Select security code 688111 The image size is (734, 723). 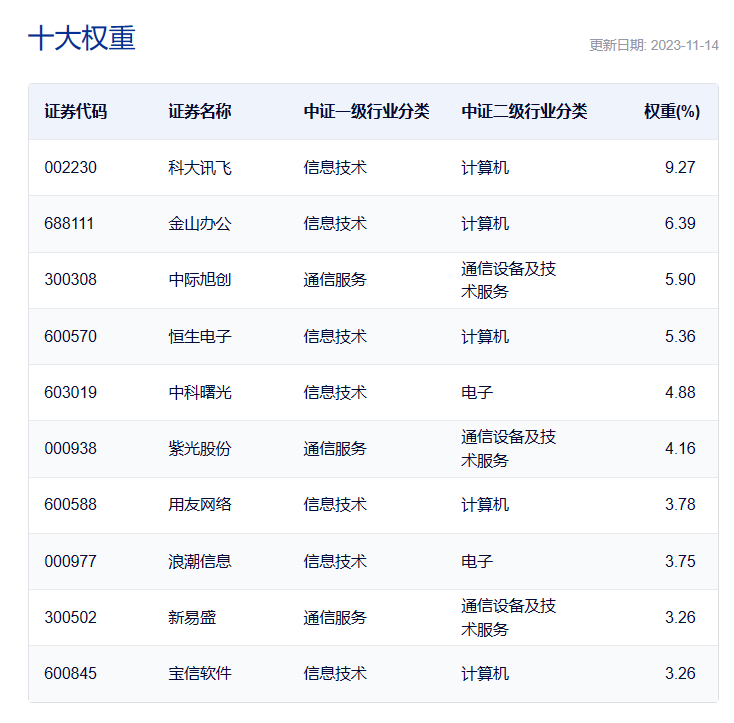click(69, 223)
